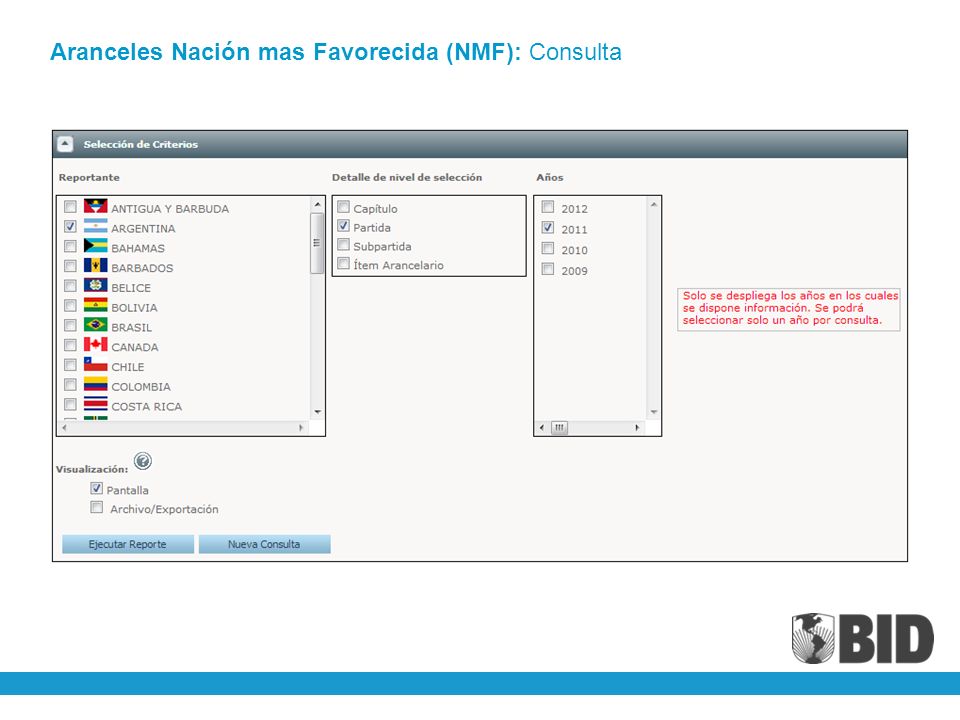
Task: Click the Belice flag icon
Action: [96, 285]
